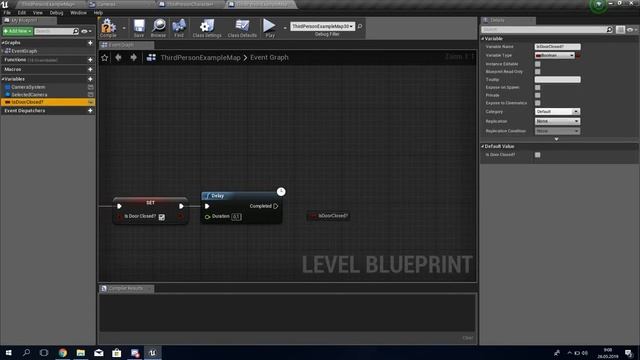The image size is (640, 360).
Task: Open the File menu
Action: pyautogui.click(x=7, y=13)
